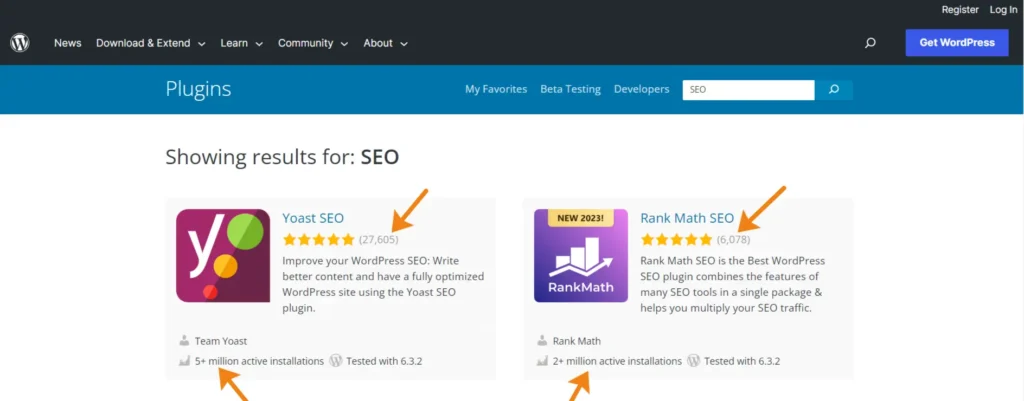This screenshot has width=1024, height=401.
Task: Open the Rank Math plugin logo
Action: point(581,255)
